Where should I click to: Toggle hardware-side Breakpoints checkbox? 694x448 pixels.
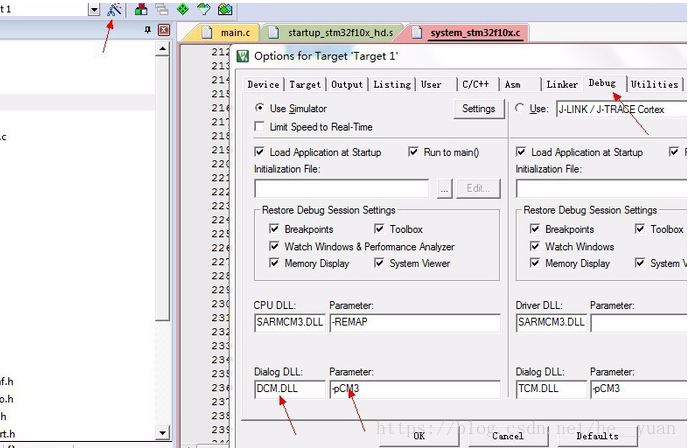pyautogui.click(x=535, y=228)
